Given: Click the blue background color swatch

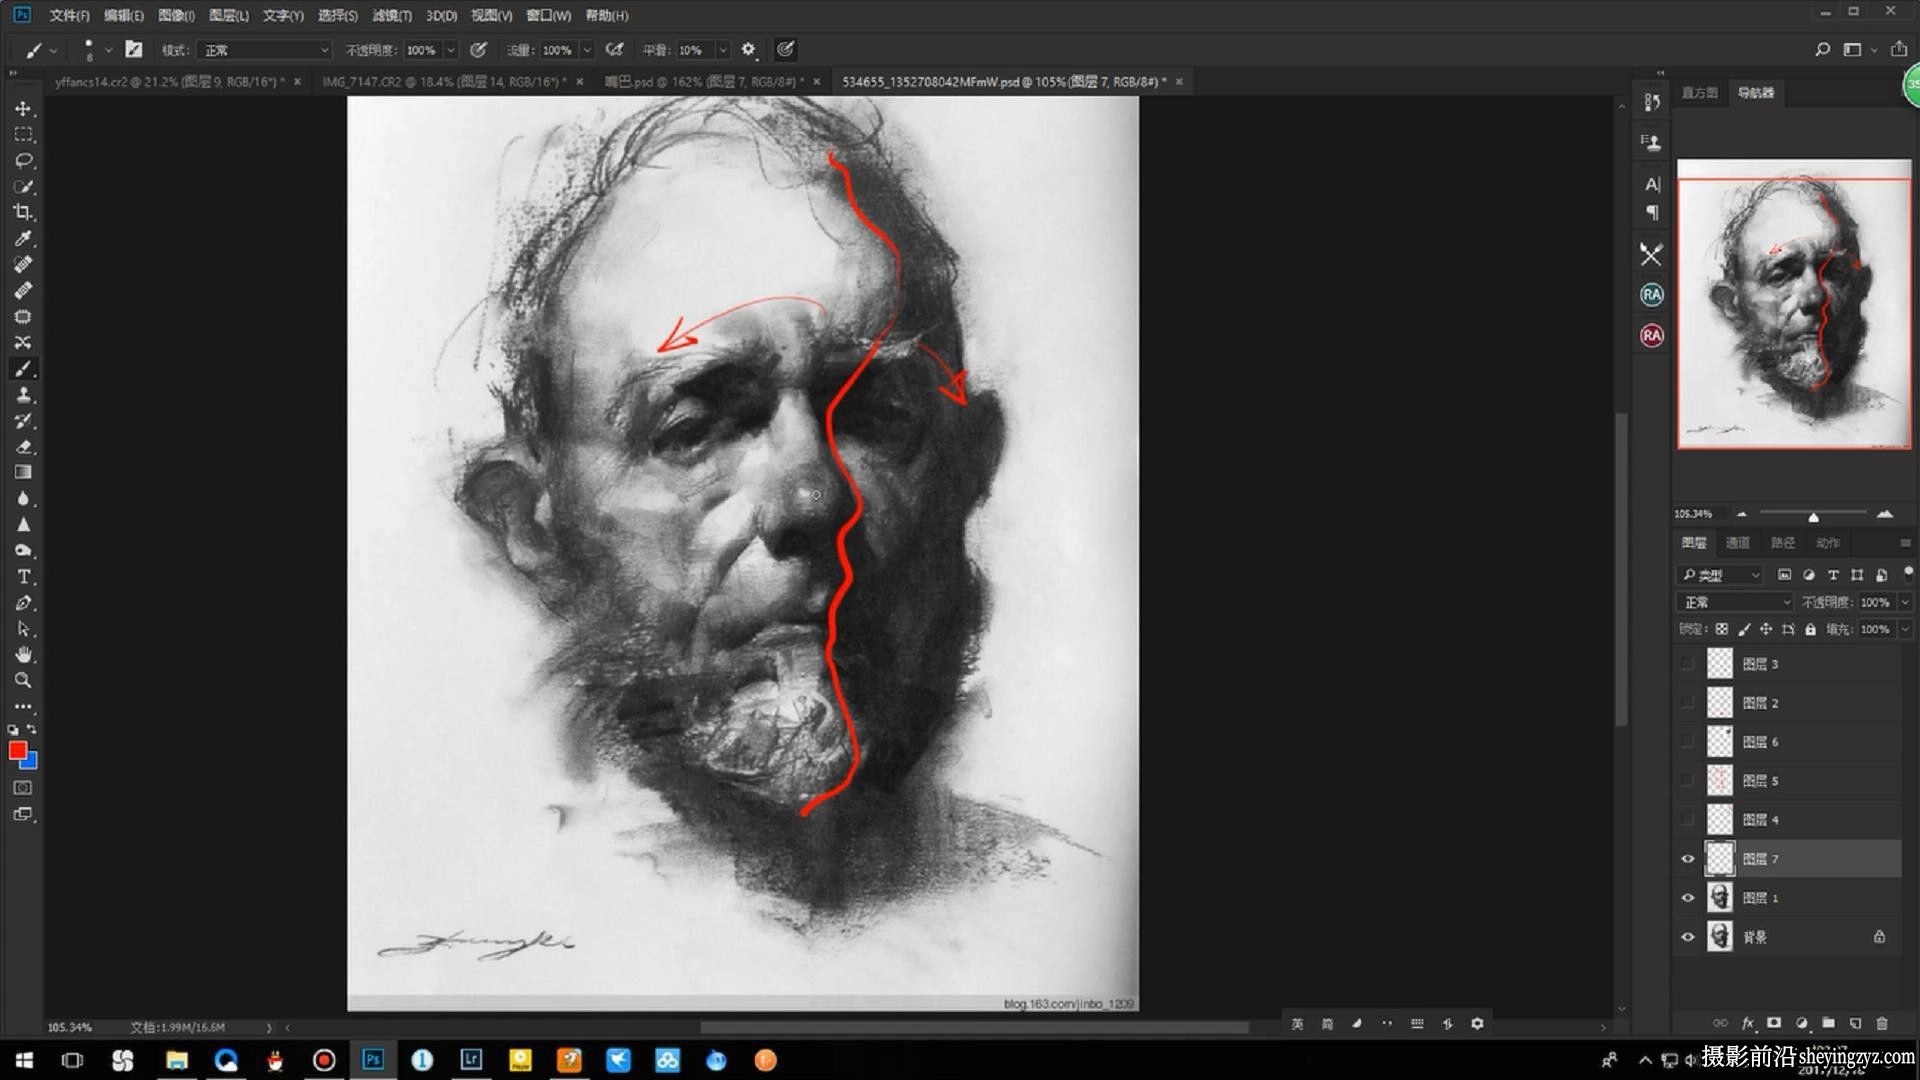Looking at the screenshot, I should point(30,762).
